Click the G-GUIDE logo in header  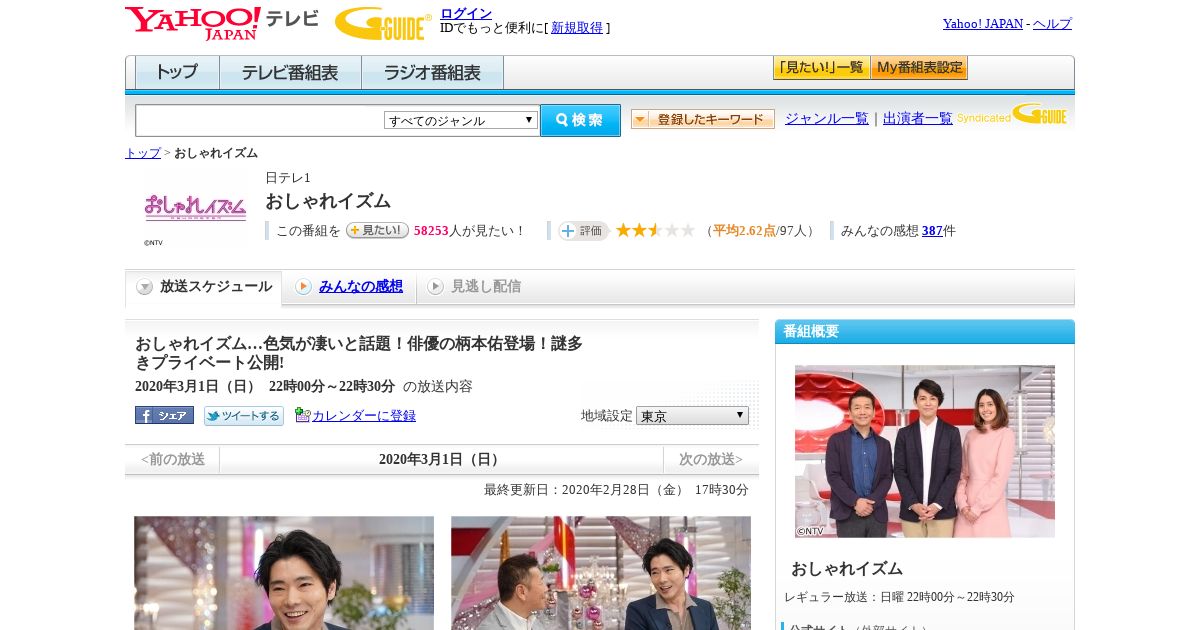click(x=383, y=23)
